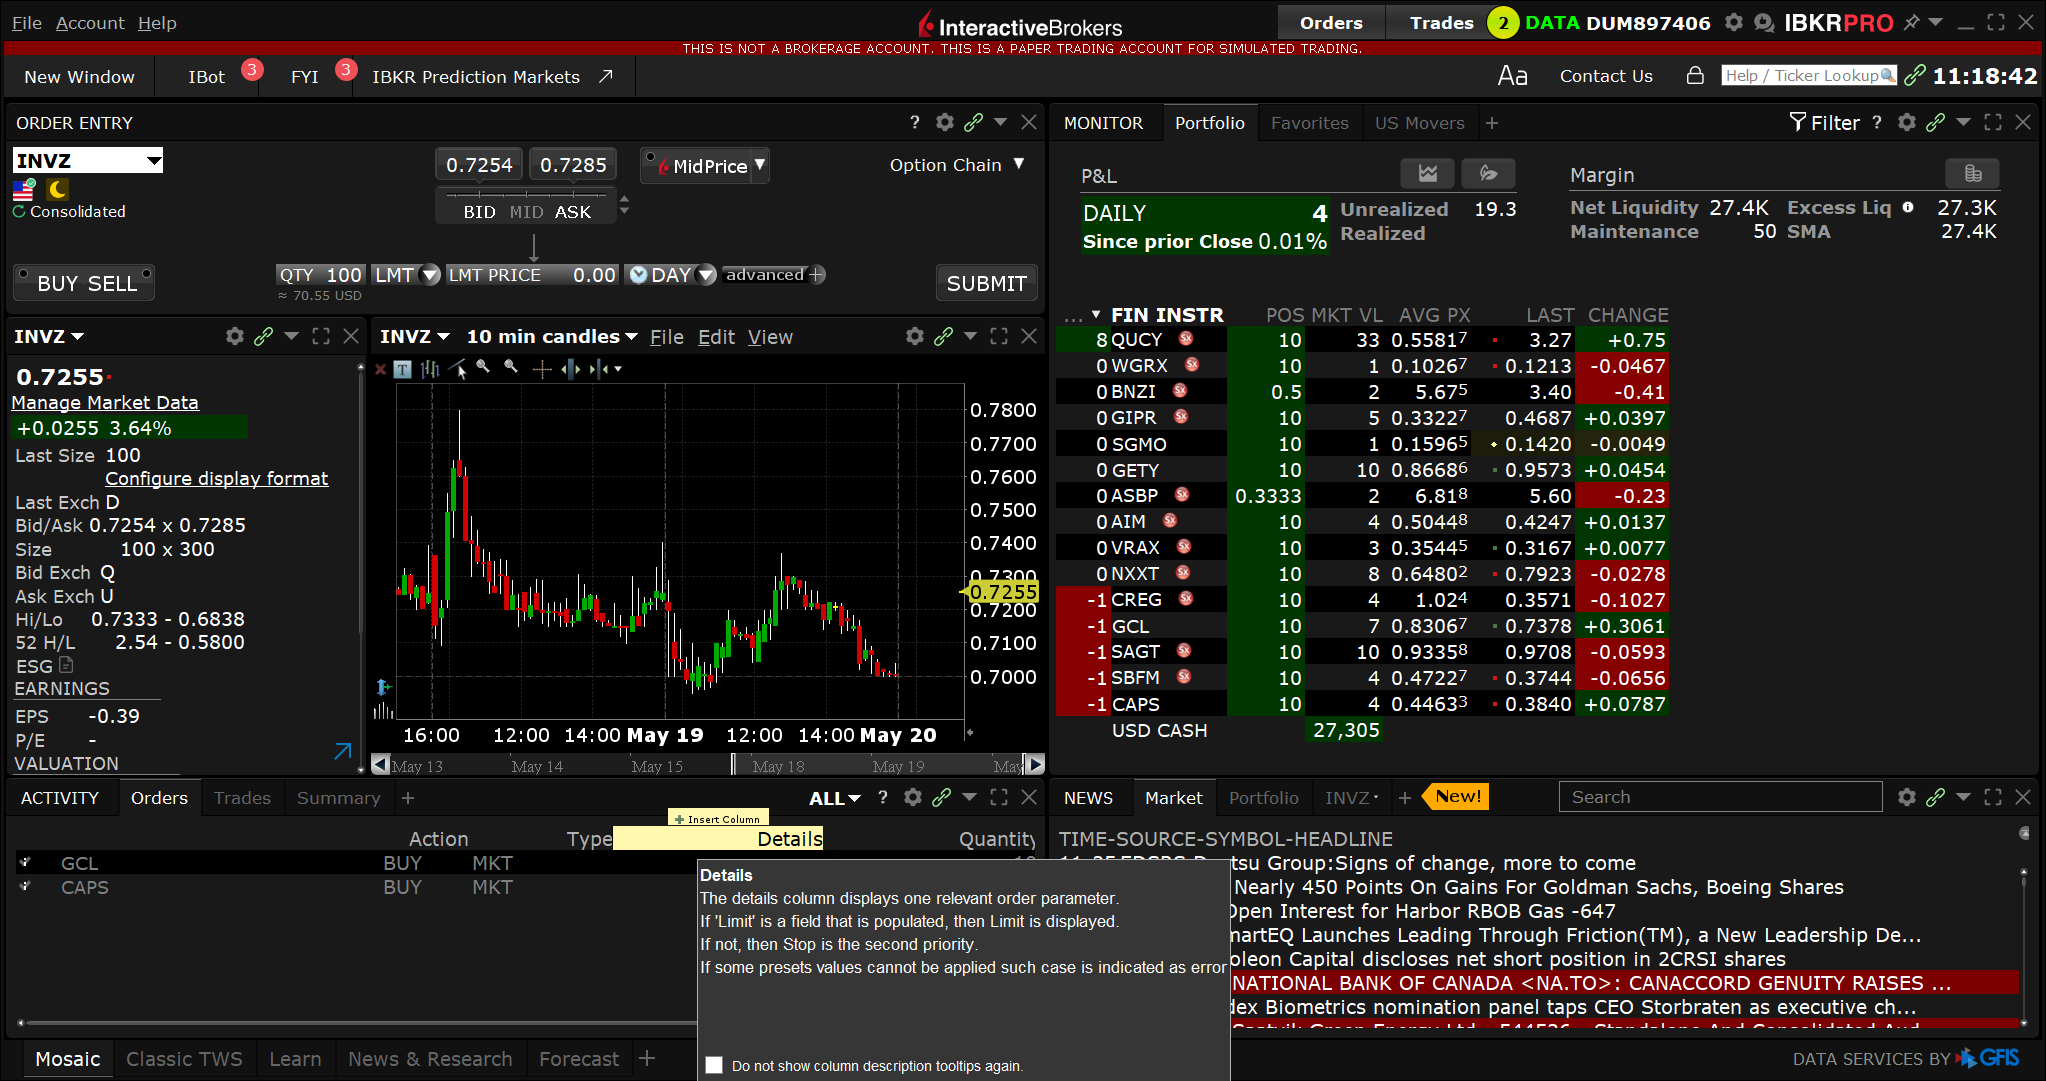Viewport: 2046px width, 1081px height.
Task: Select BUY on the order side toggle
Action: pos(57,284)
